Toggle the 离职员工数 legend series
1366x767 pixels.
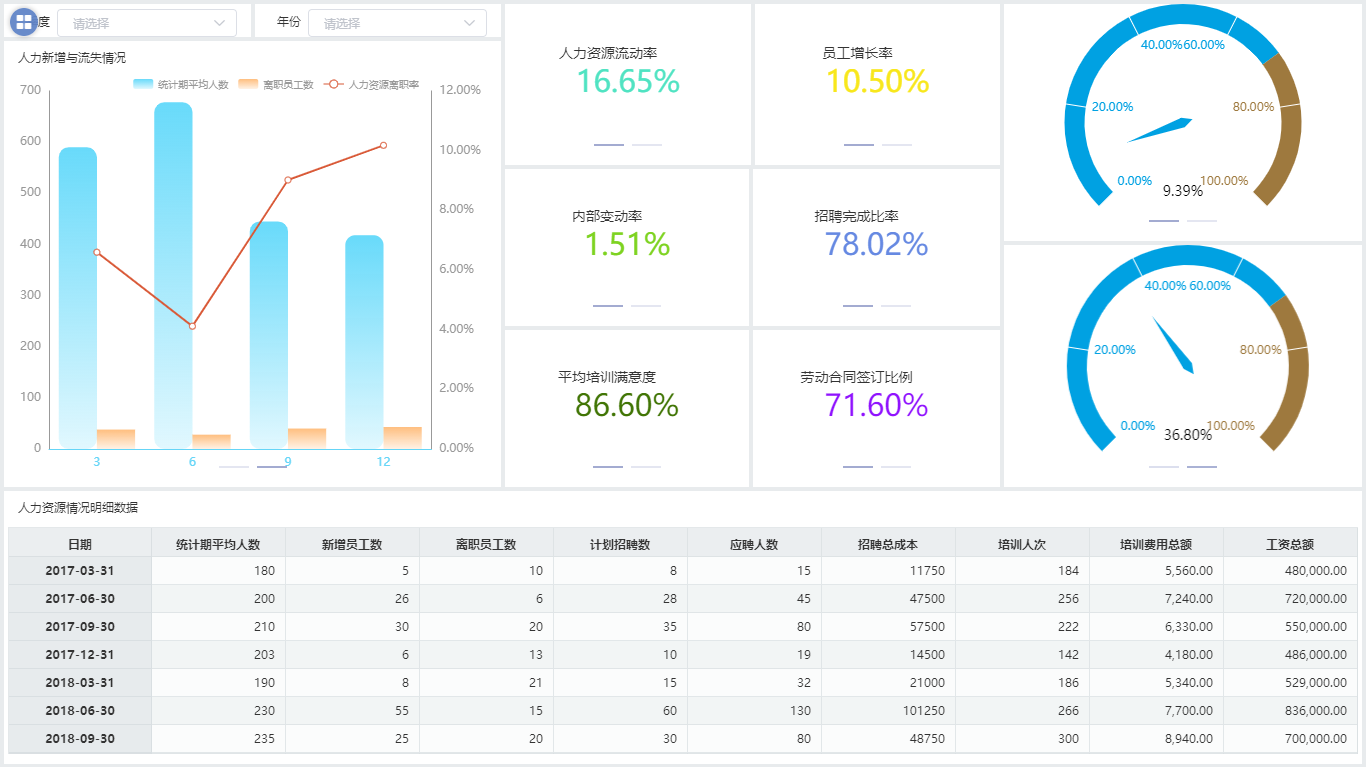click(x=276, y=85)
